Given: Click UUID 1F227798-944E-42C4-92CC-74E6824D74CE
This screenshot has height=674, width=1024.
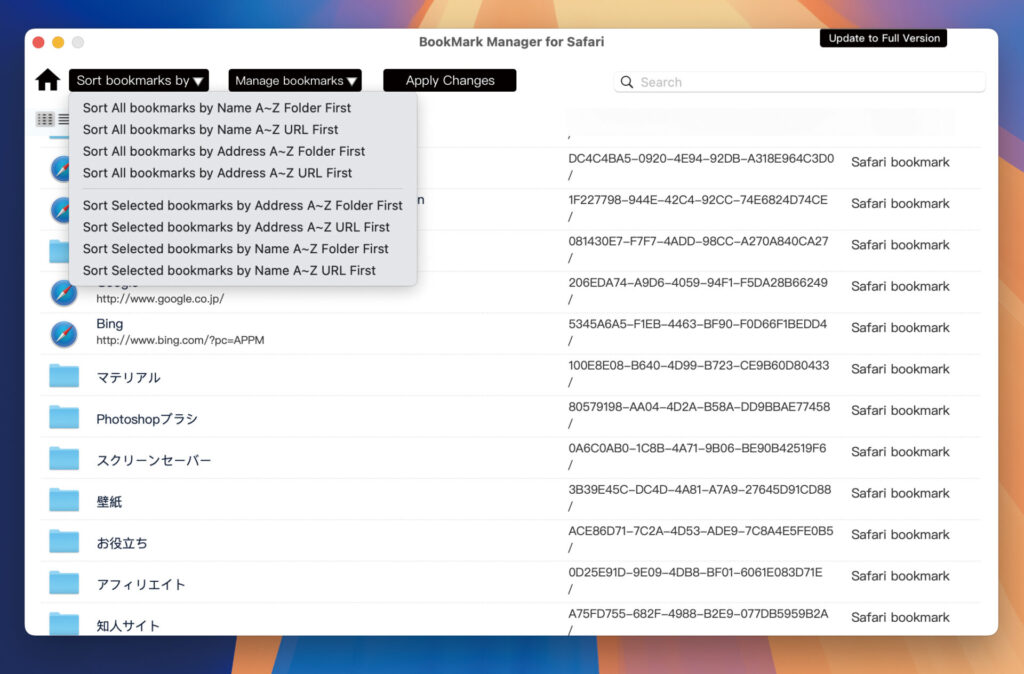Looking at the screenshot, I should (697, 199).
